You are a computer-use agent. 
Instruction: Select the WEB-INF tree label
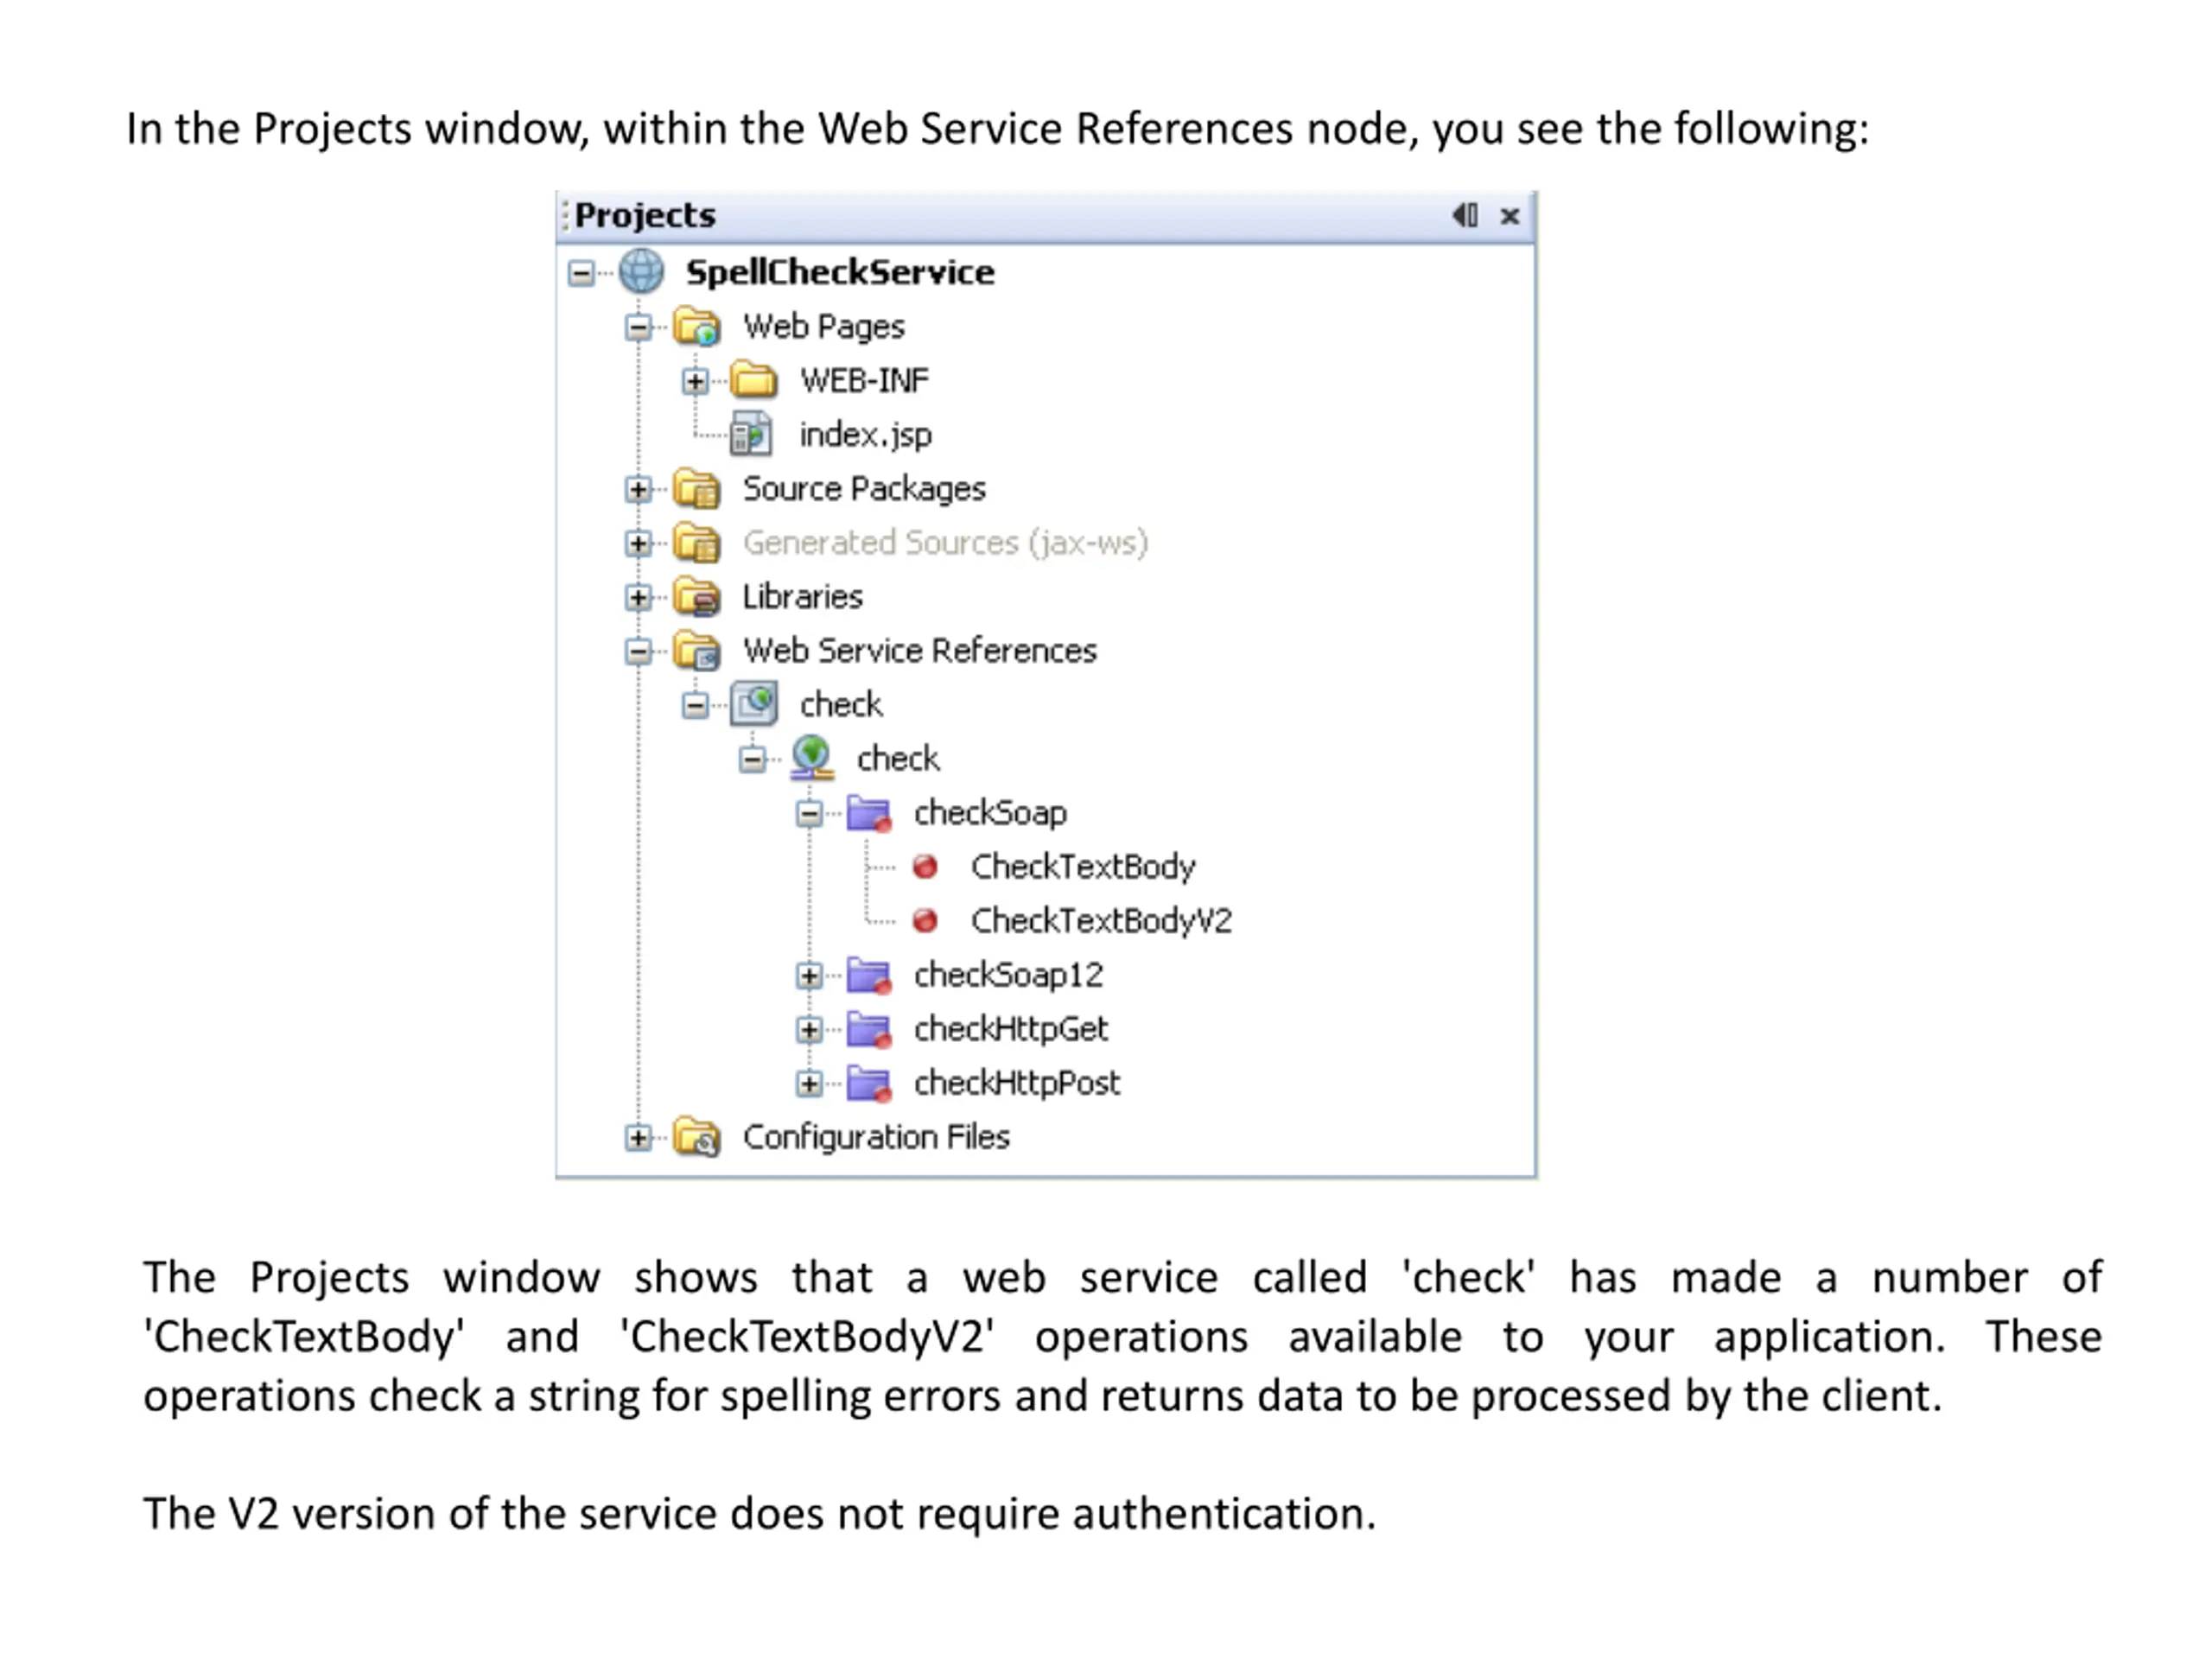tap(864, 381)
